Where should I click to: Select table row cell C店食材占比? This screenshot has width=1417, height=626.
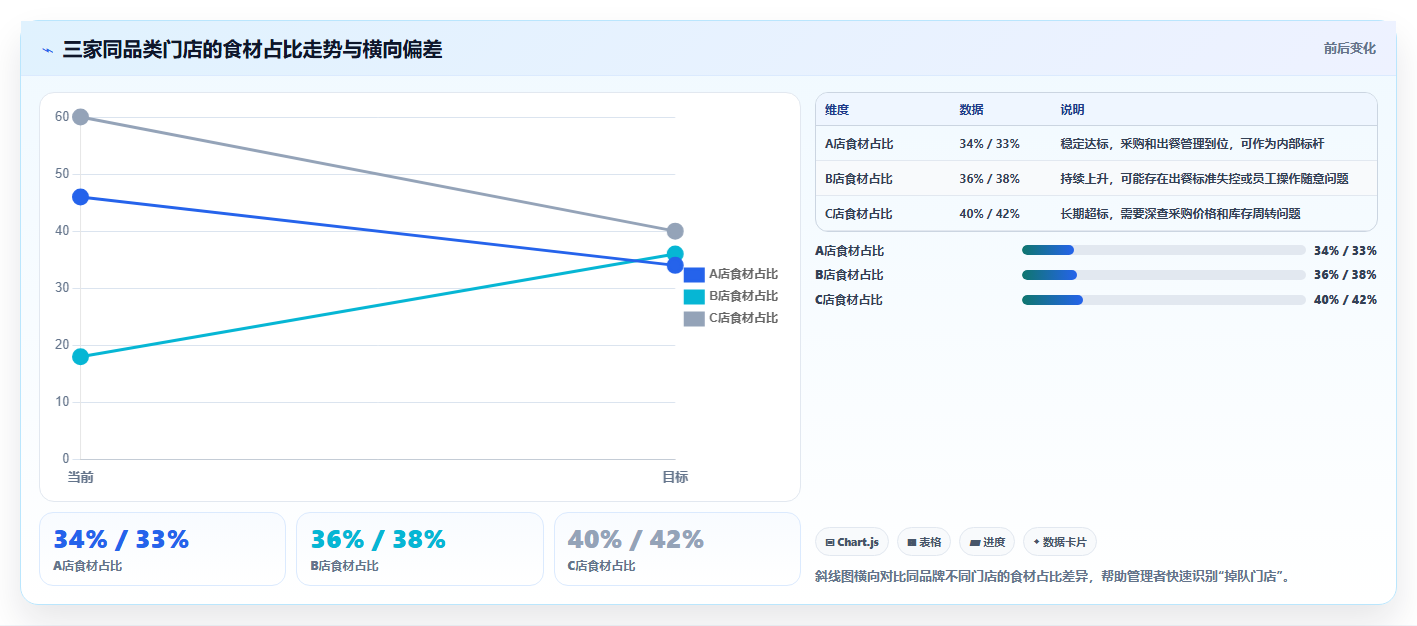[x=859, y=214]
